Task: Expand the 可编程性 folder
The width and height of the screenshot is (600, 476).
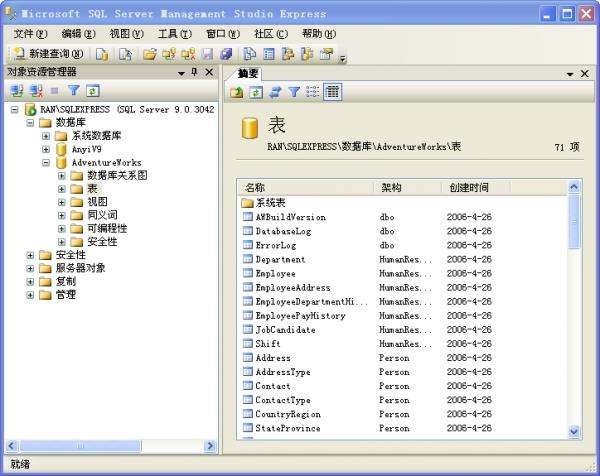Action: point(62,229)
